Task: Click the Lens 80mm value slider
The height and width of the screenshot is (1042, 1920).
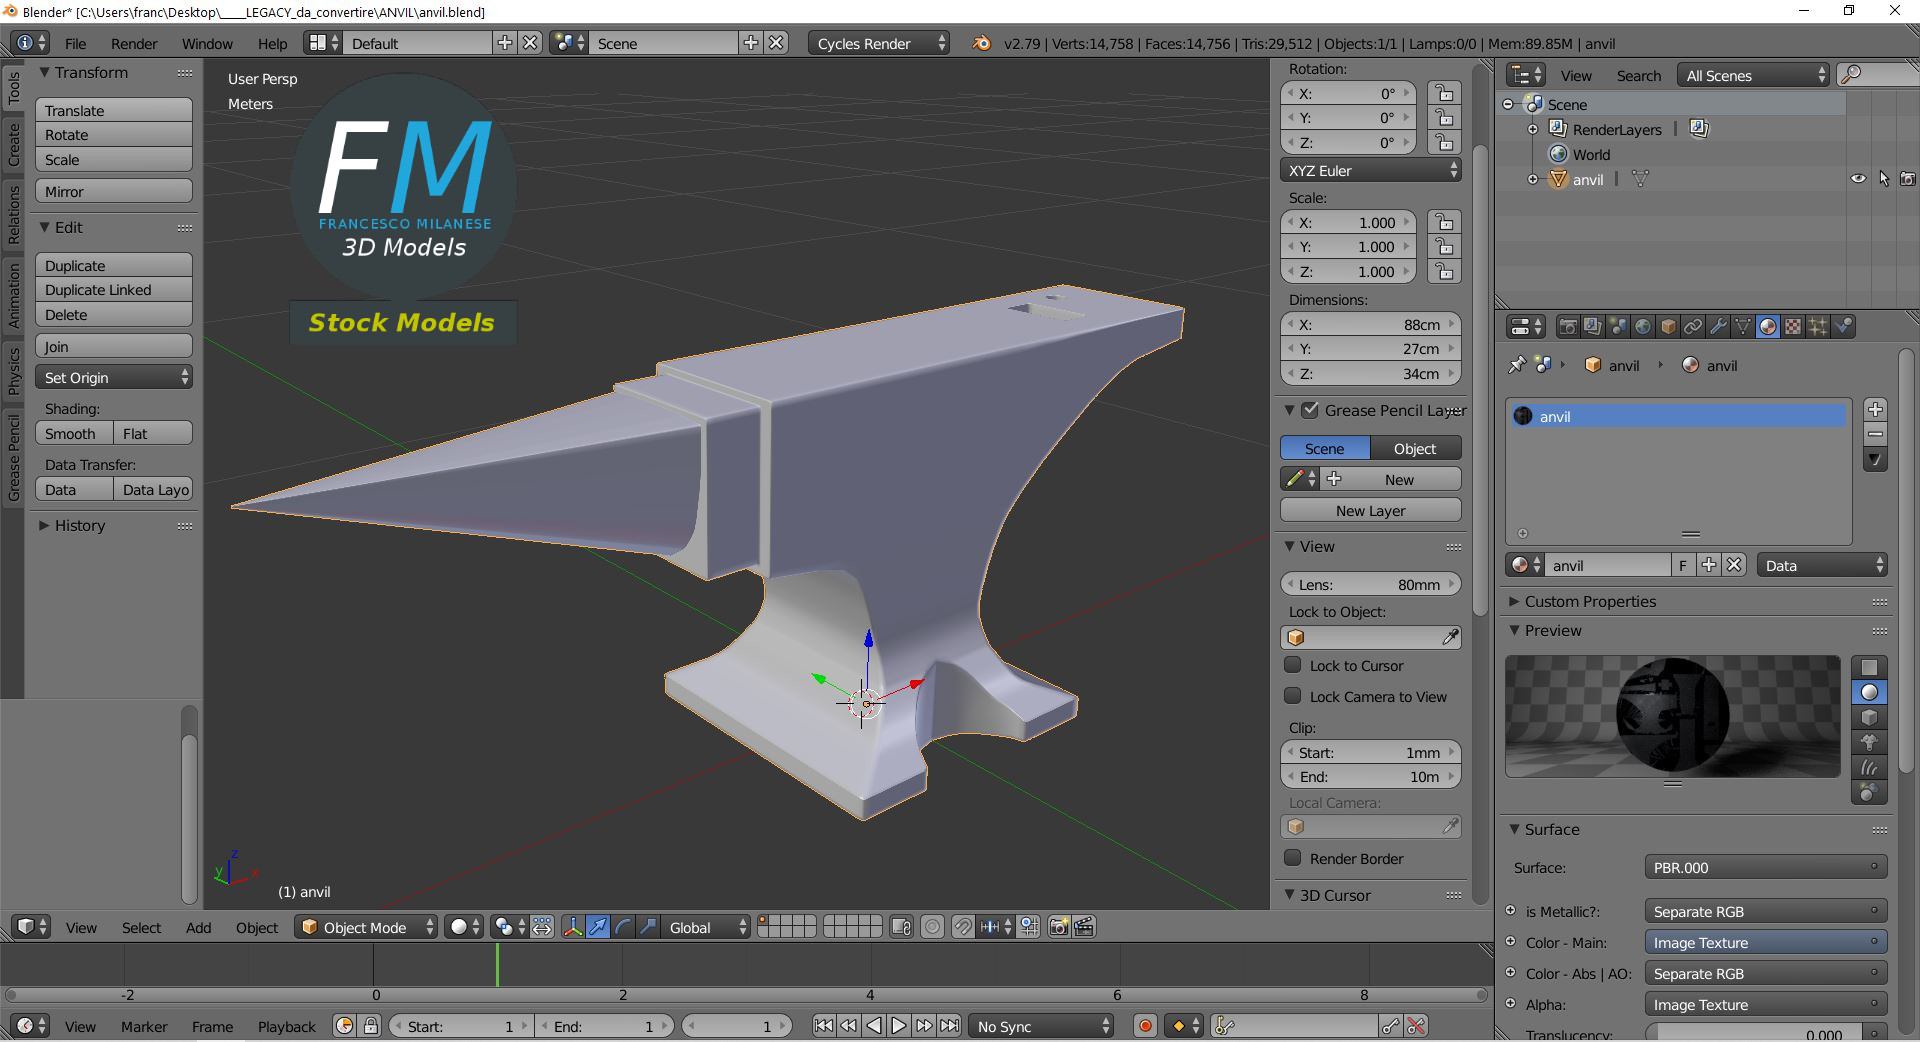Action: click(x=1370, y=584)
